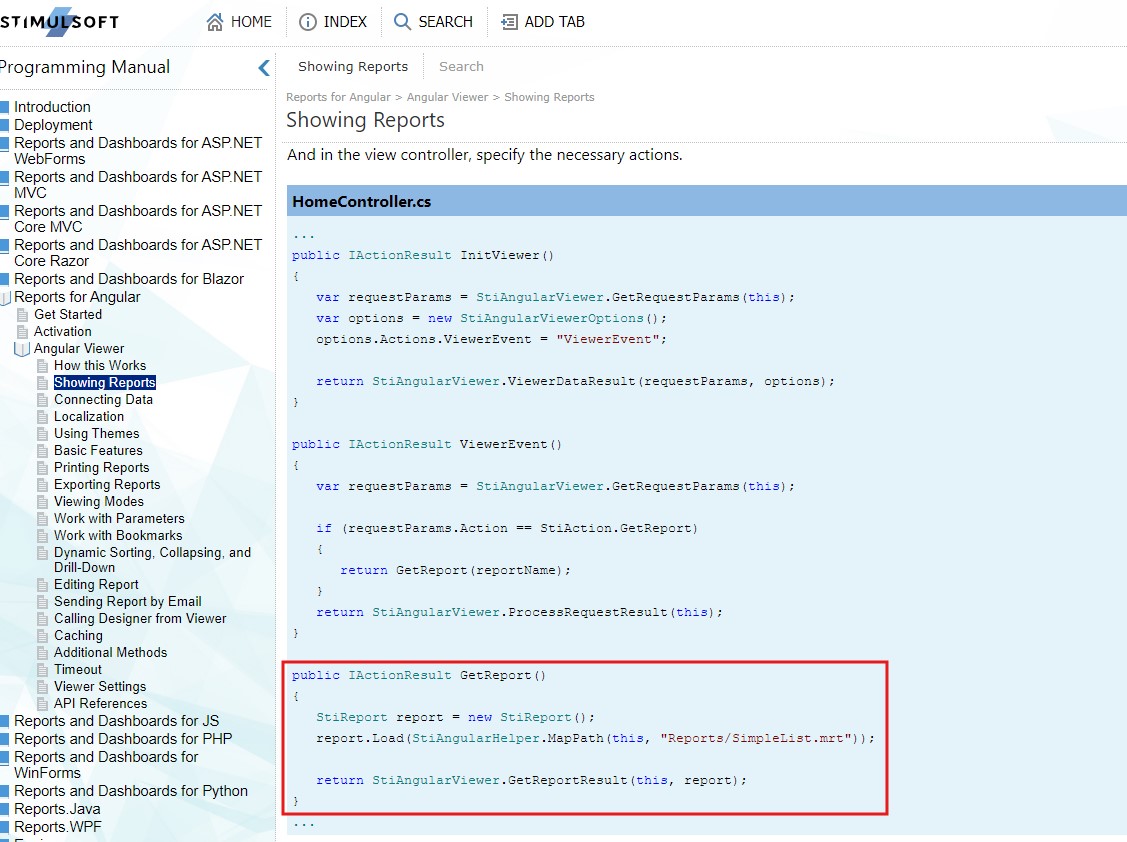
Task: Open Reports and Dashboards for JS
Action: [x=116, y=720]
